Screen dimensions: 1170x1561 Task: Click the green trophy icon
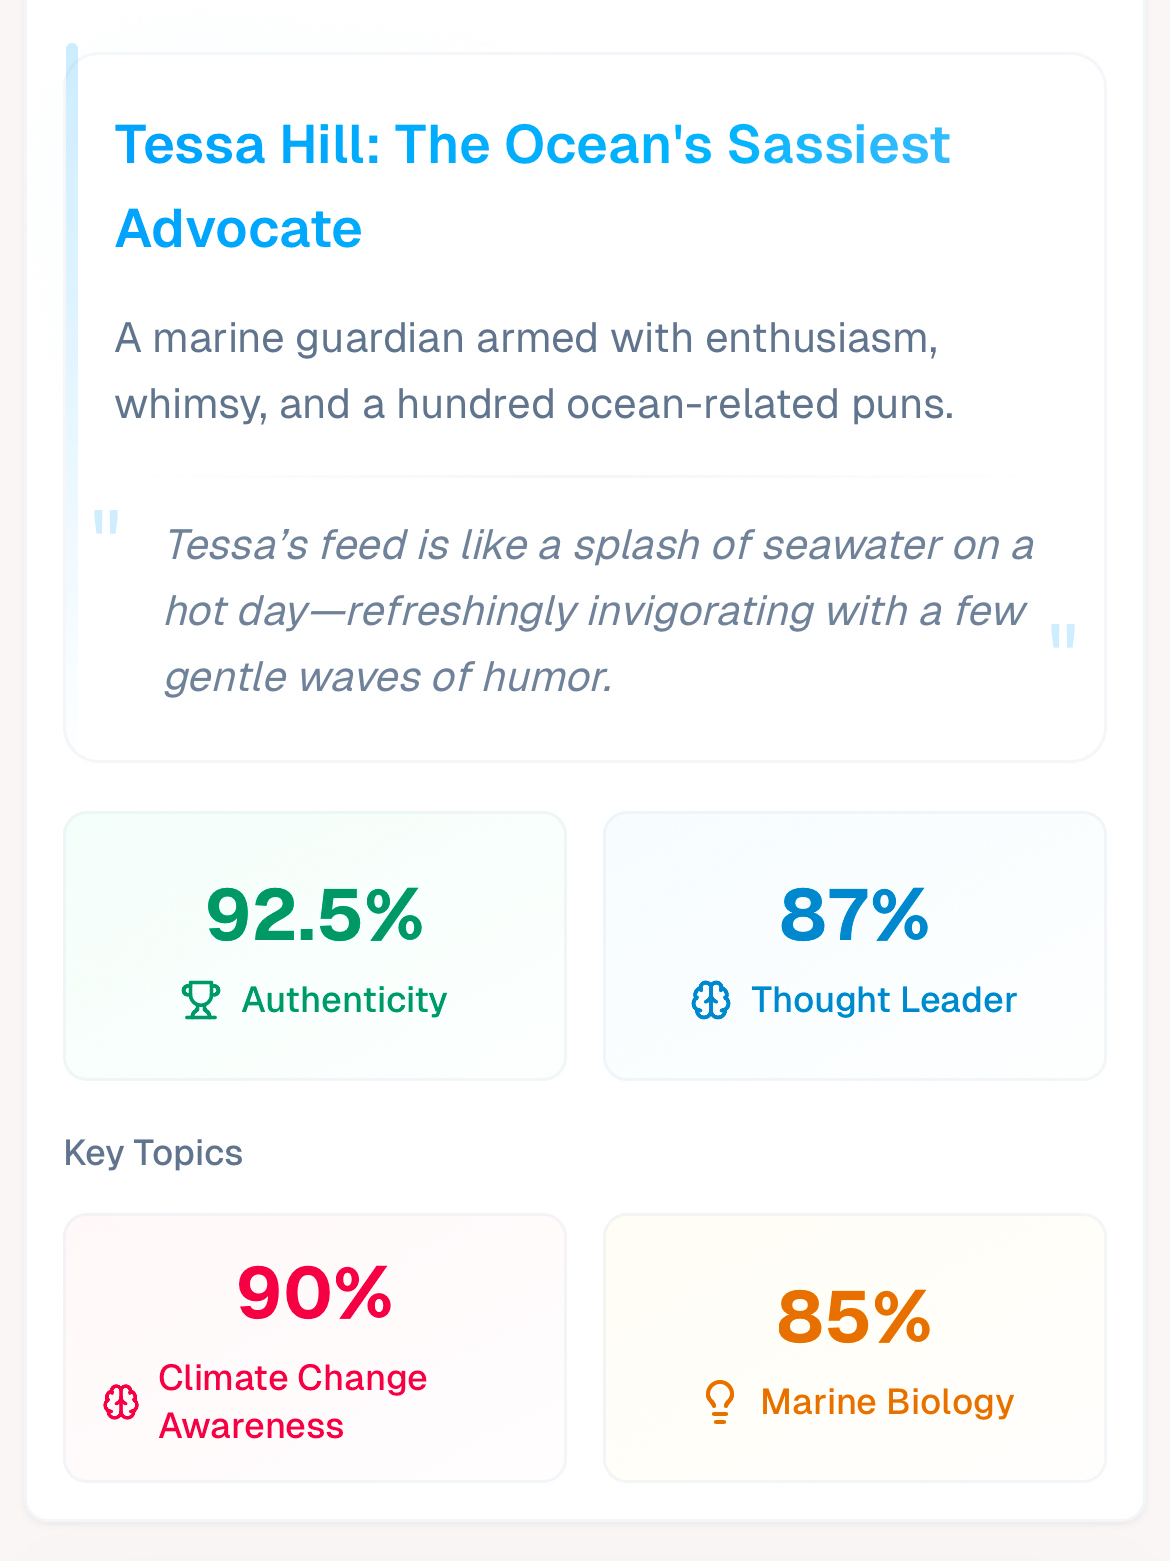200,1000
